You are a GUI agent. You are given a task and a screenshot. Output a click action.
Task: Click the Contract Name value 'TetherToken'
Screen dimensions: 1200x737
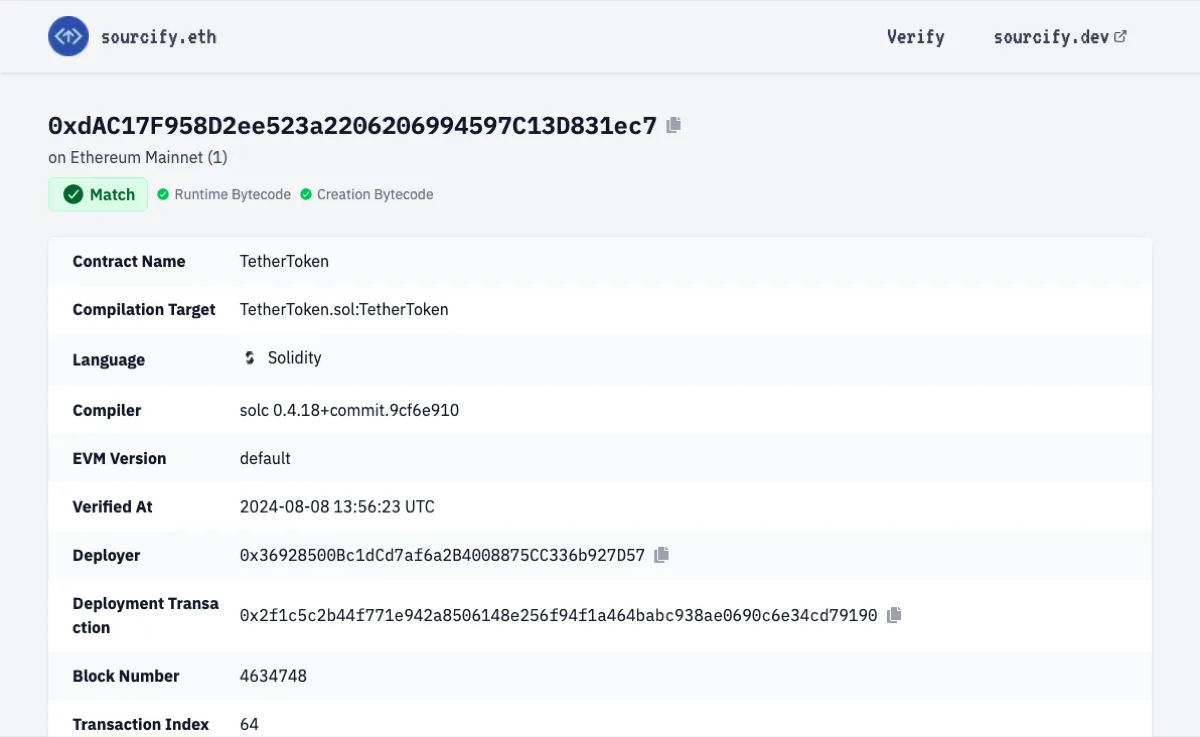point(284,261)
